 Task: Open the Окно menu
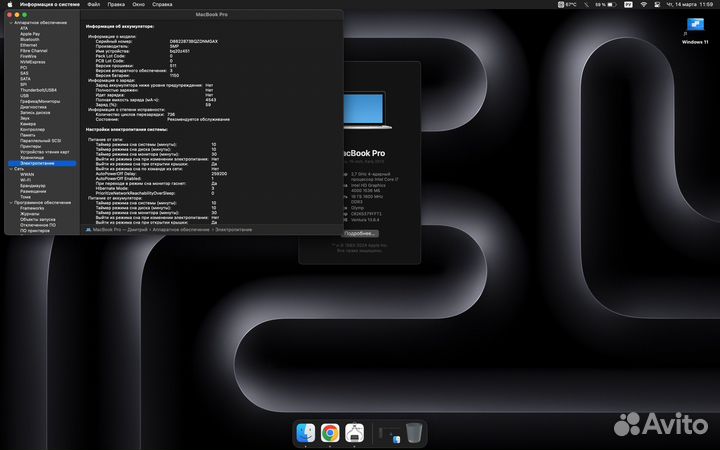tap(139, 5)
